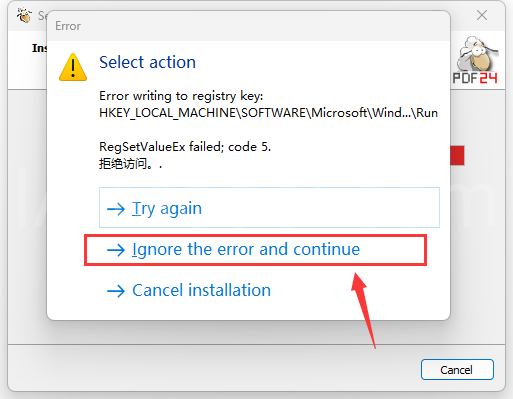This screenshot has height=399, width=513.
Task: Click the Error dialog title bar
Action: pos(248,26)
